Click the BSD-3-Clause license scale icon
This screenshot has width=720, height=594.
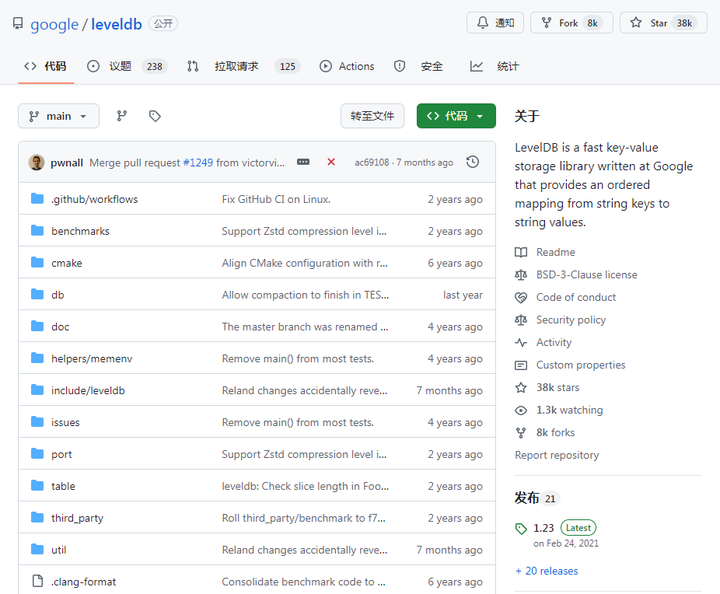[x=521, y=275]
